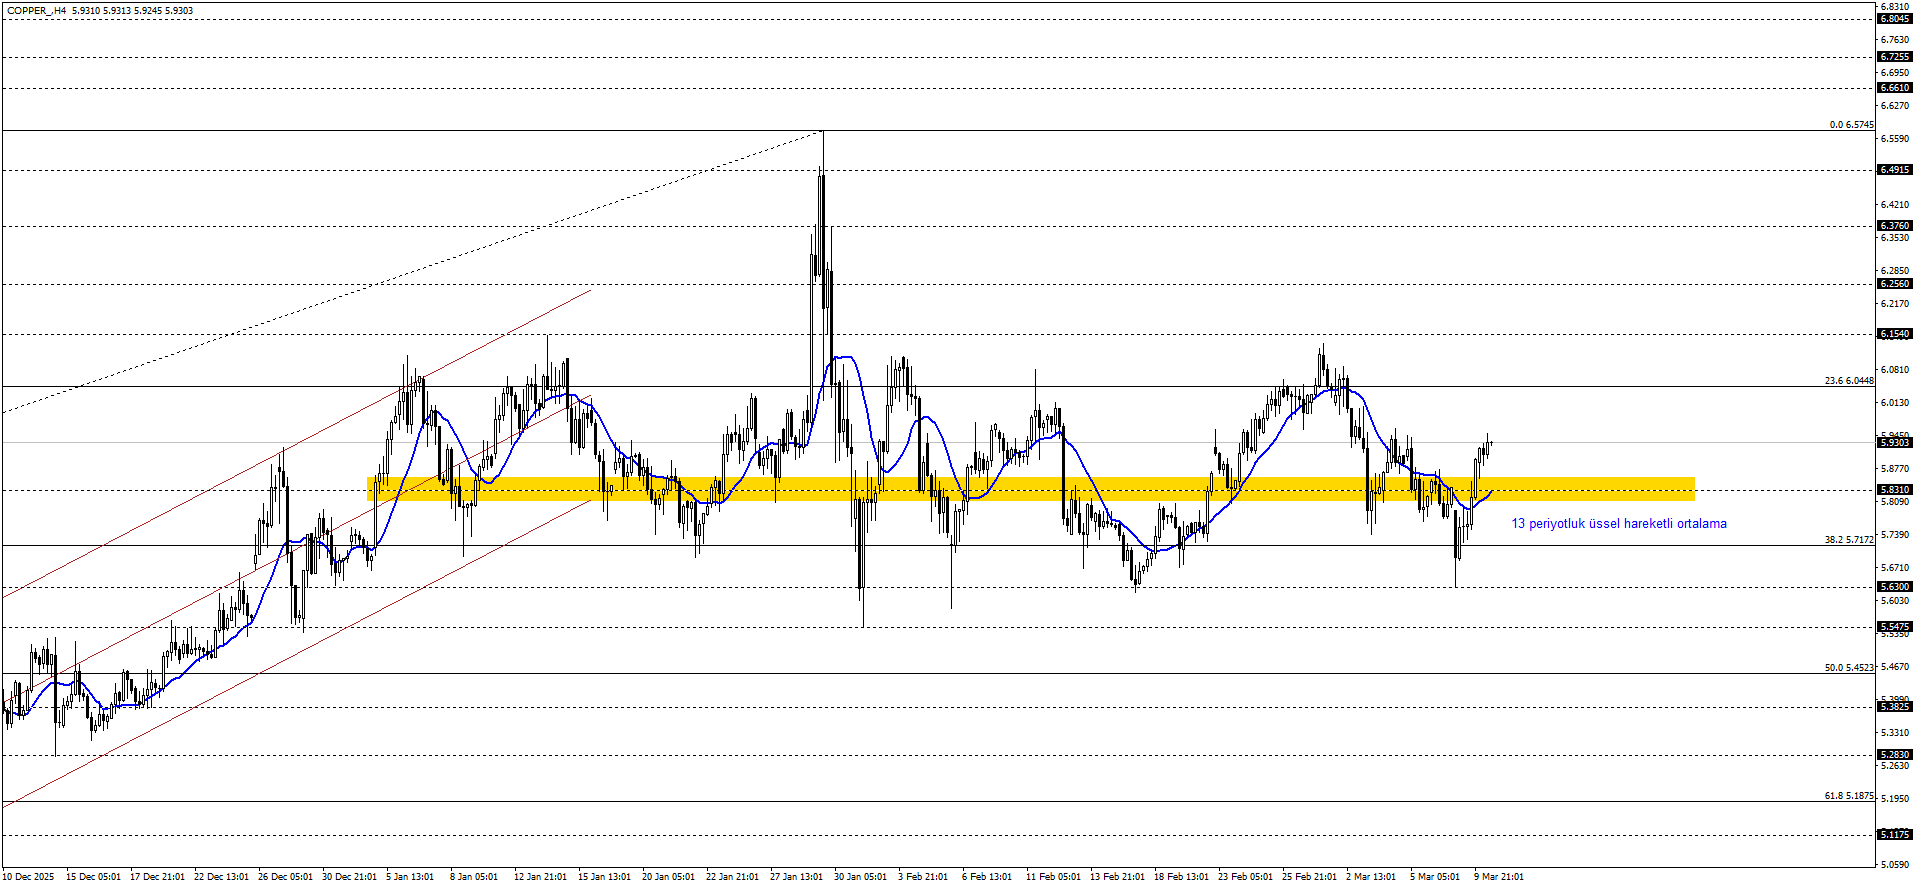Select the 5.6300 price level tag
This screenshot has height=888, width=1916.
1895,587
